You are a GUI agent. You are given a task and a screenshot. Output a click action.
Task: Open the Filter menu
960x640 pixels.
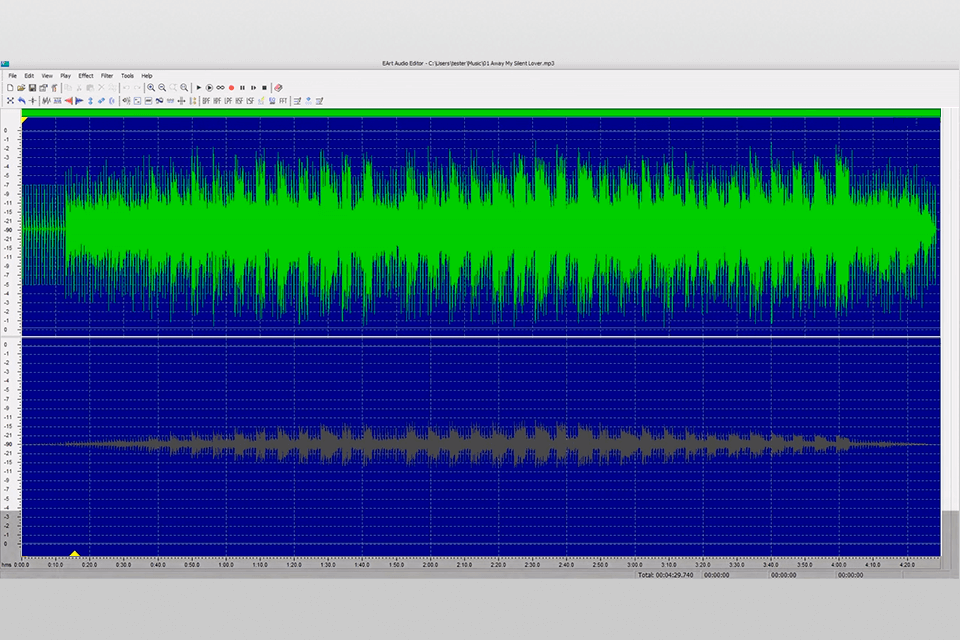pyautogui.click(x=107, y=76)
